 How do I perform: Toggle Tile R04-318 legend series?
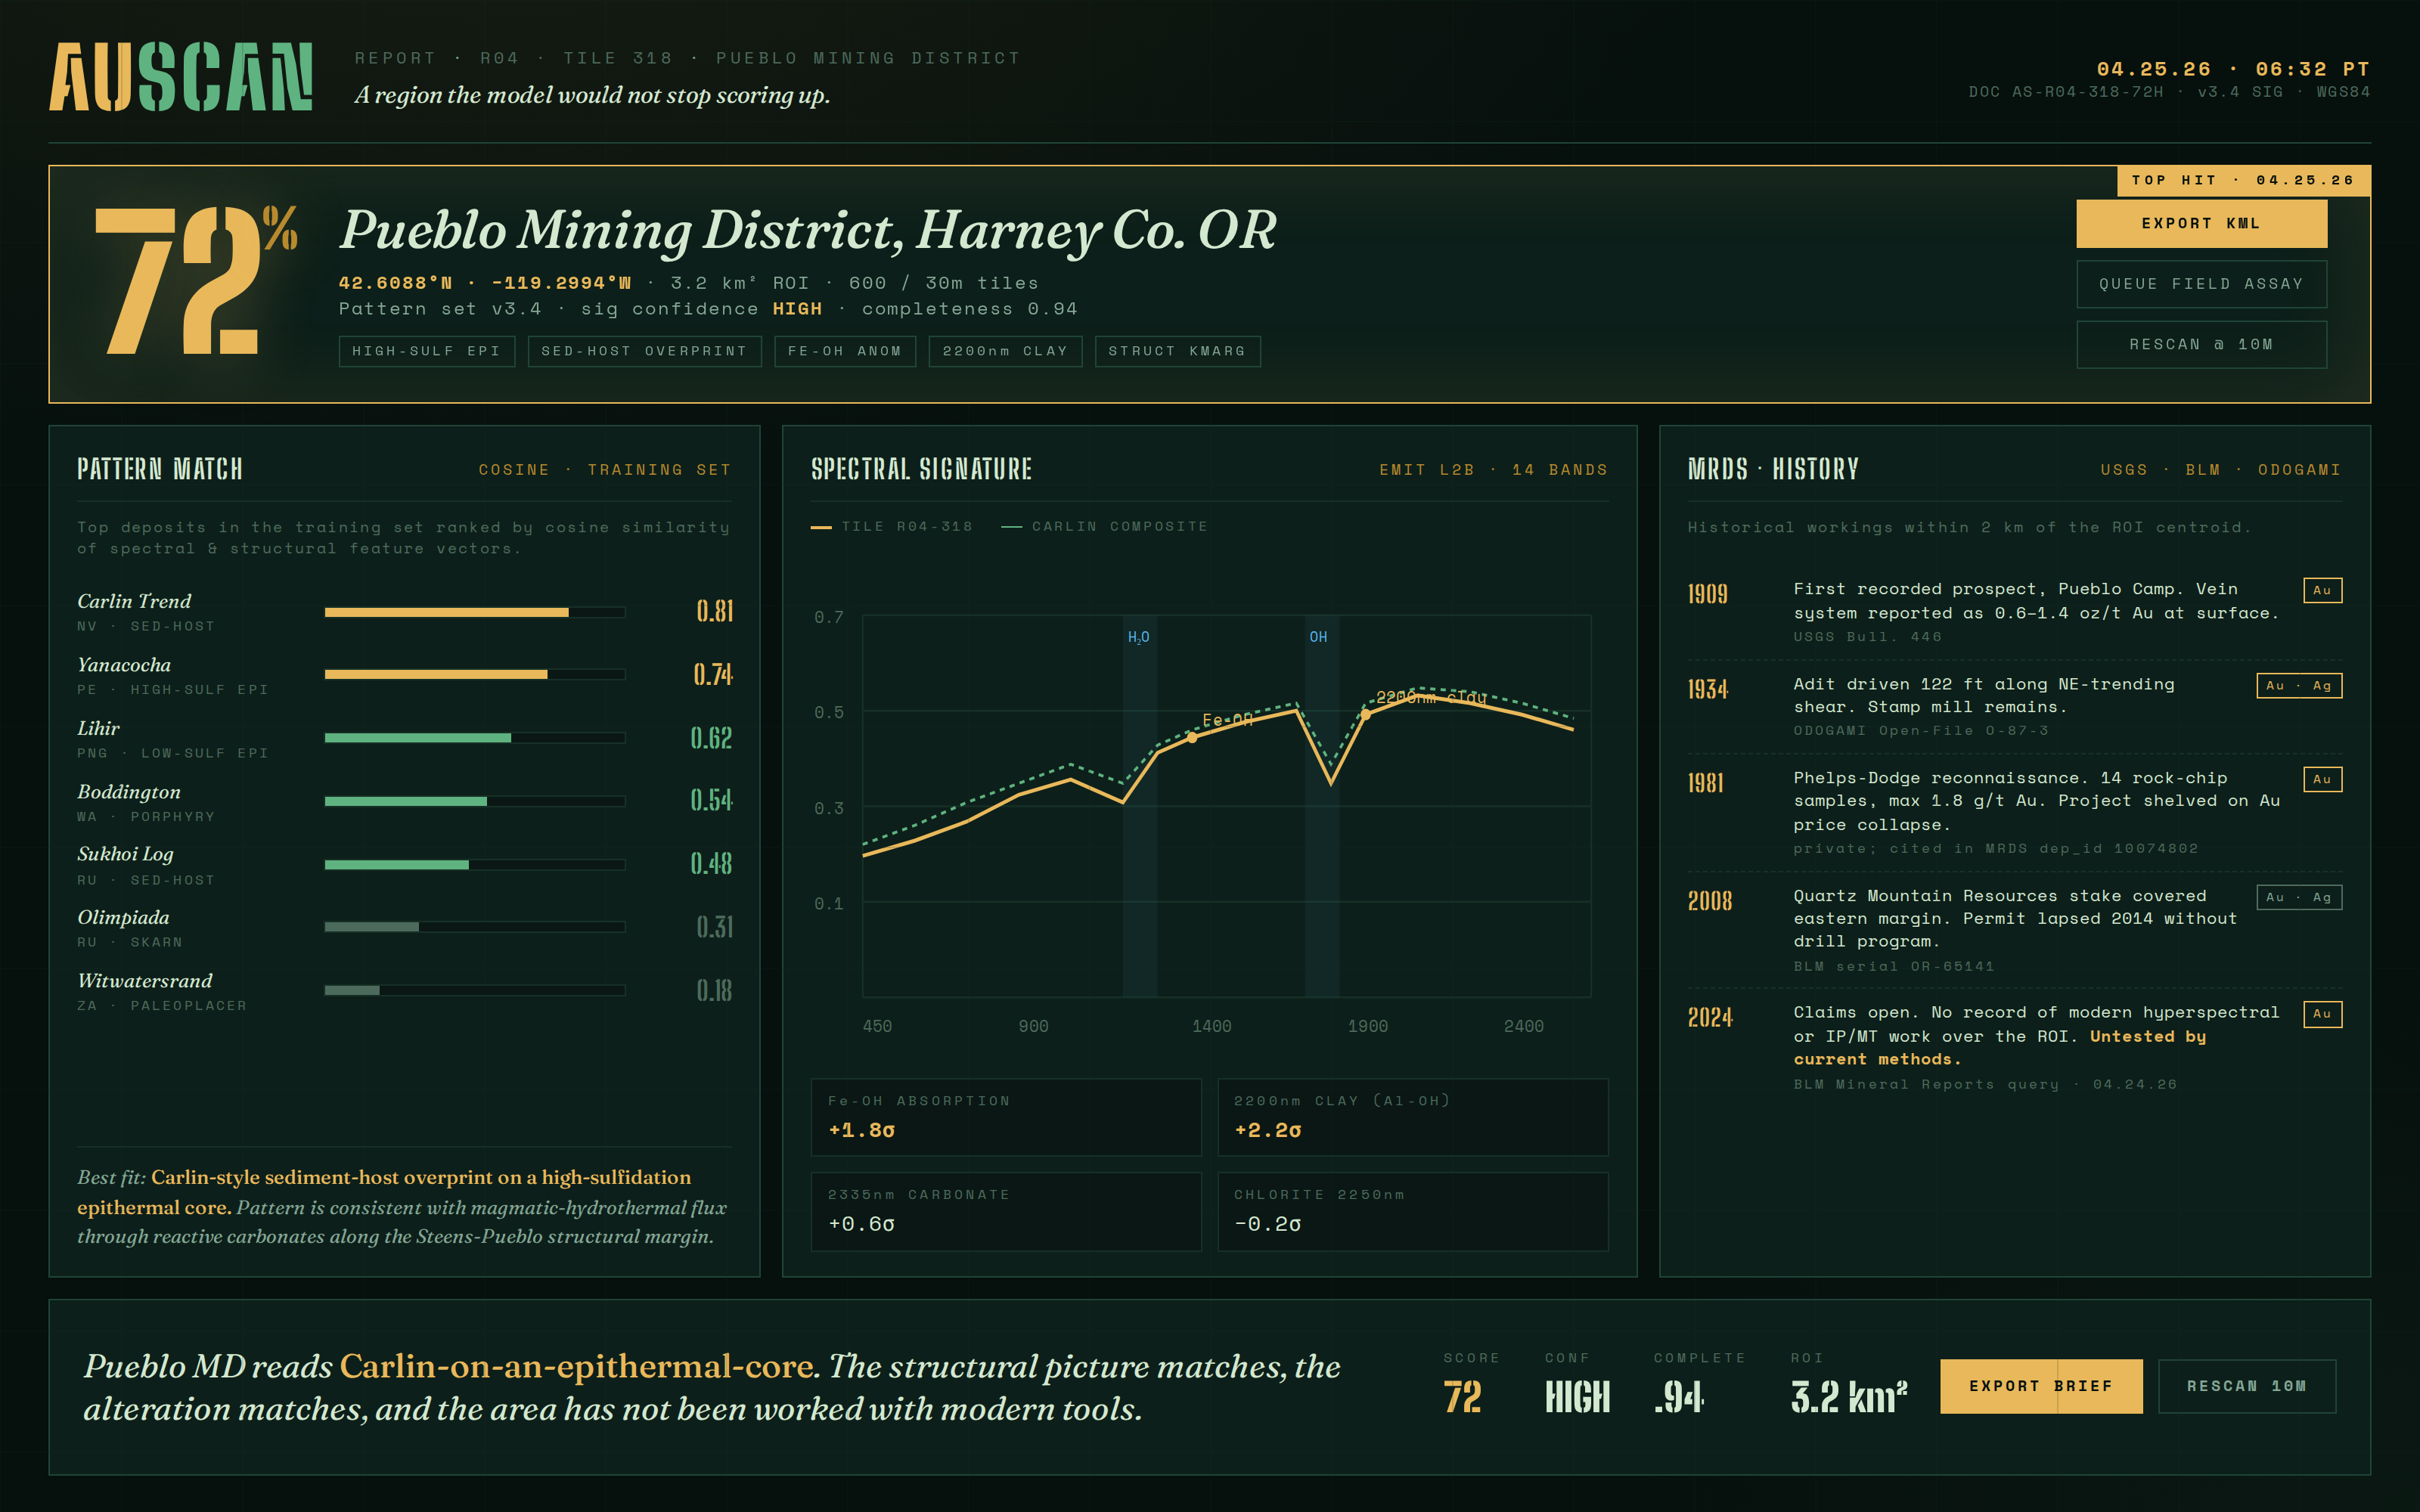click(891, 527)
